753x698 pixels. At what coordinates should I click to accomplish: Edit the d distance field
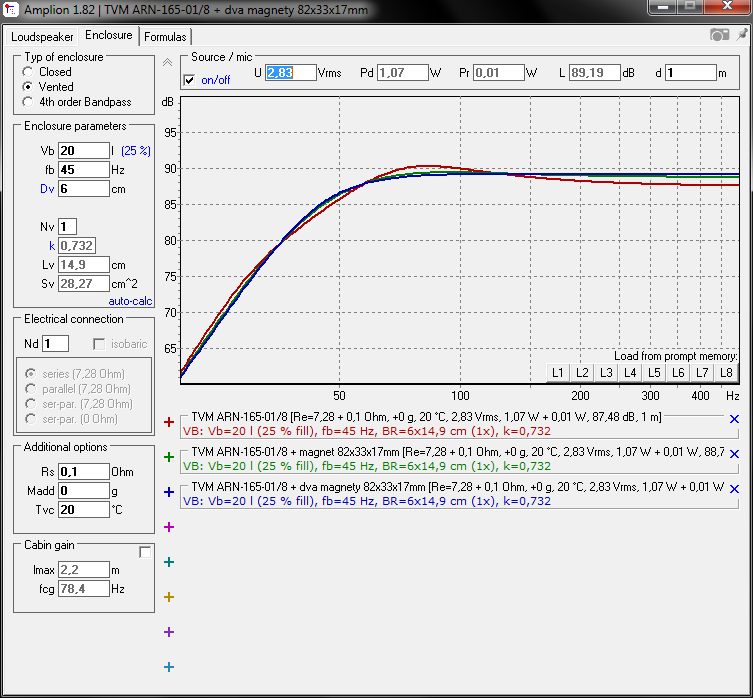(x=691, y=73)
